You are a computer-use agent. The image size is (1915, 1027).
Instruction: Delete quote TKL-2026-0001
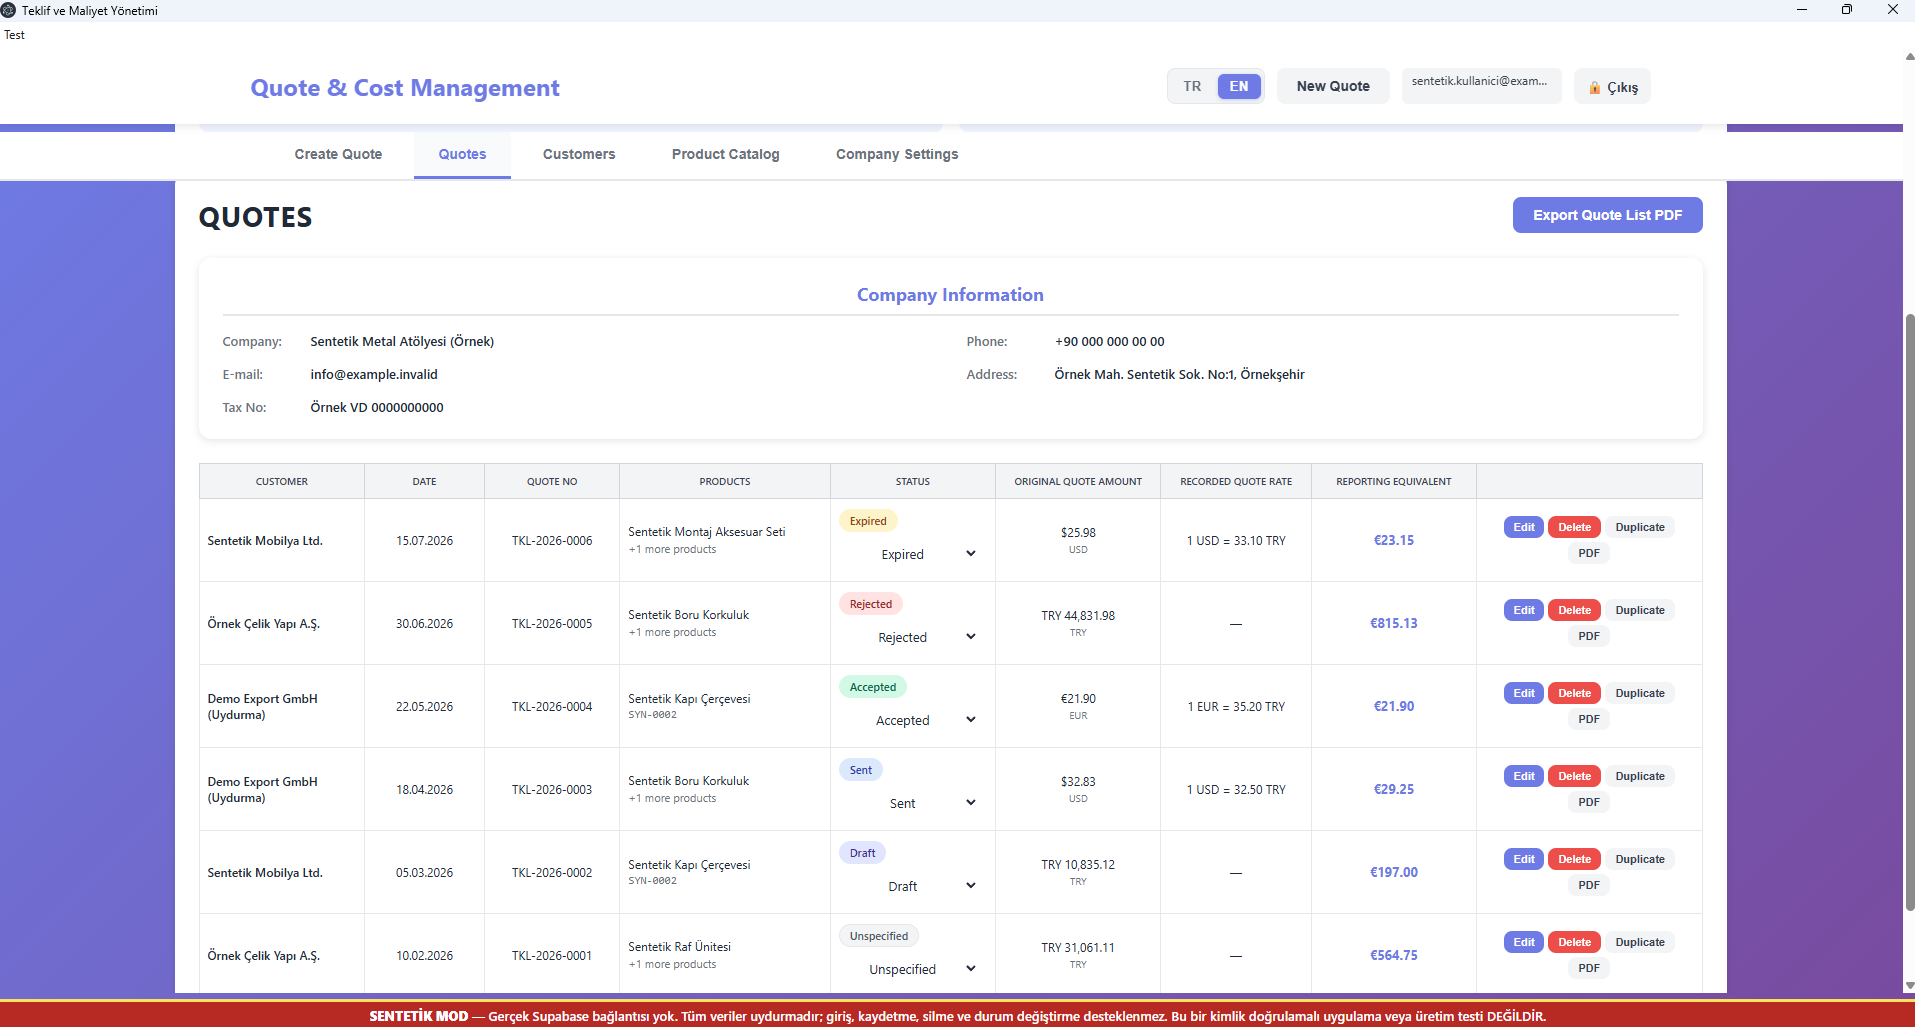1574,942
